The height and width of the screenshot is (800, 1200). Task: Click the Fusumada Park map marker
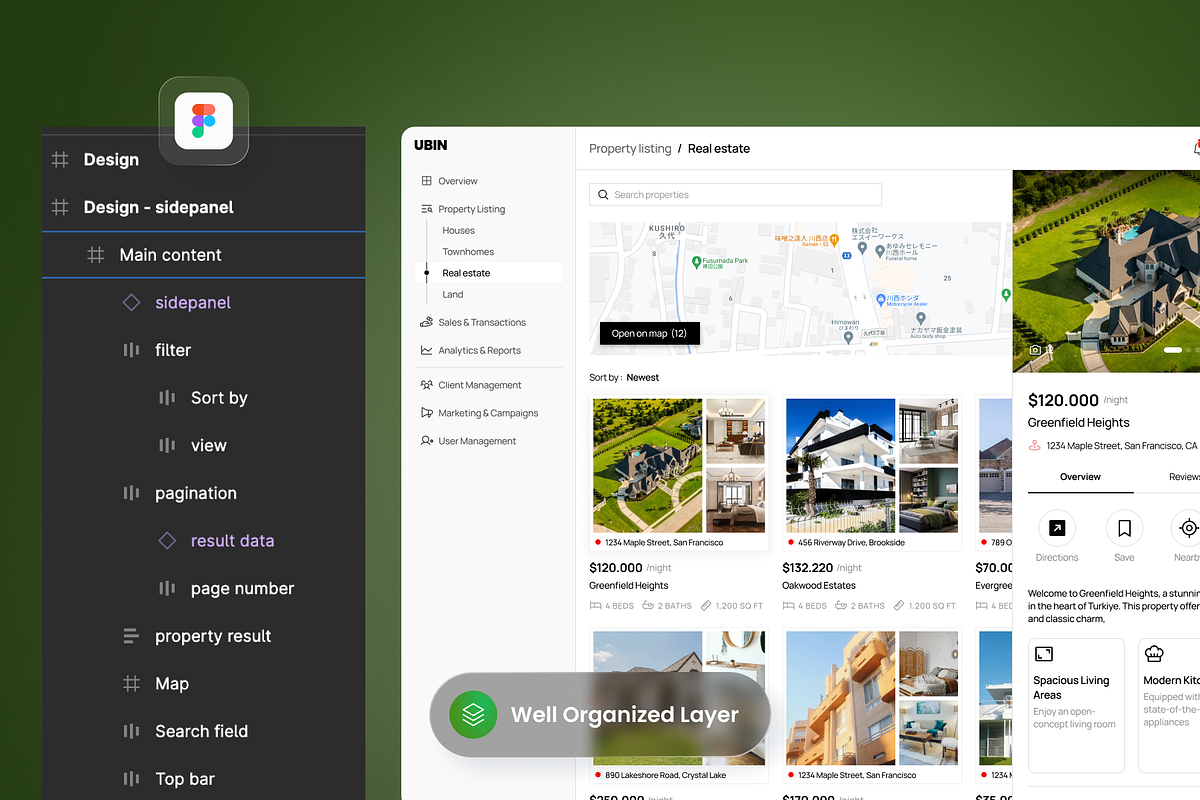[697, 261]
